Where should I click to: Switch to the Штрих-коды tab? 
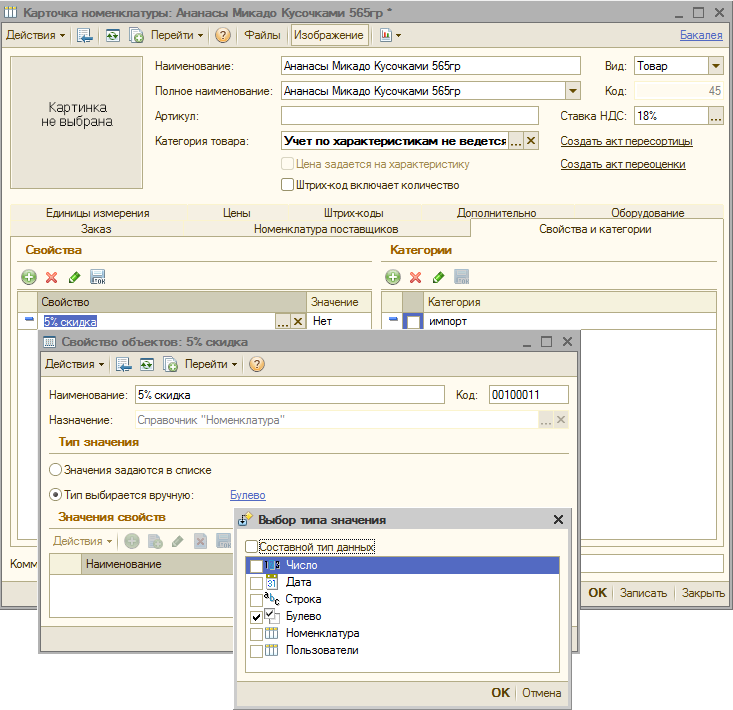pyautogui.click(x=353, y=213)
